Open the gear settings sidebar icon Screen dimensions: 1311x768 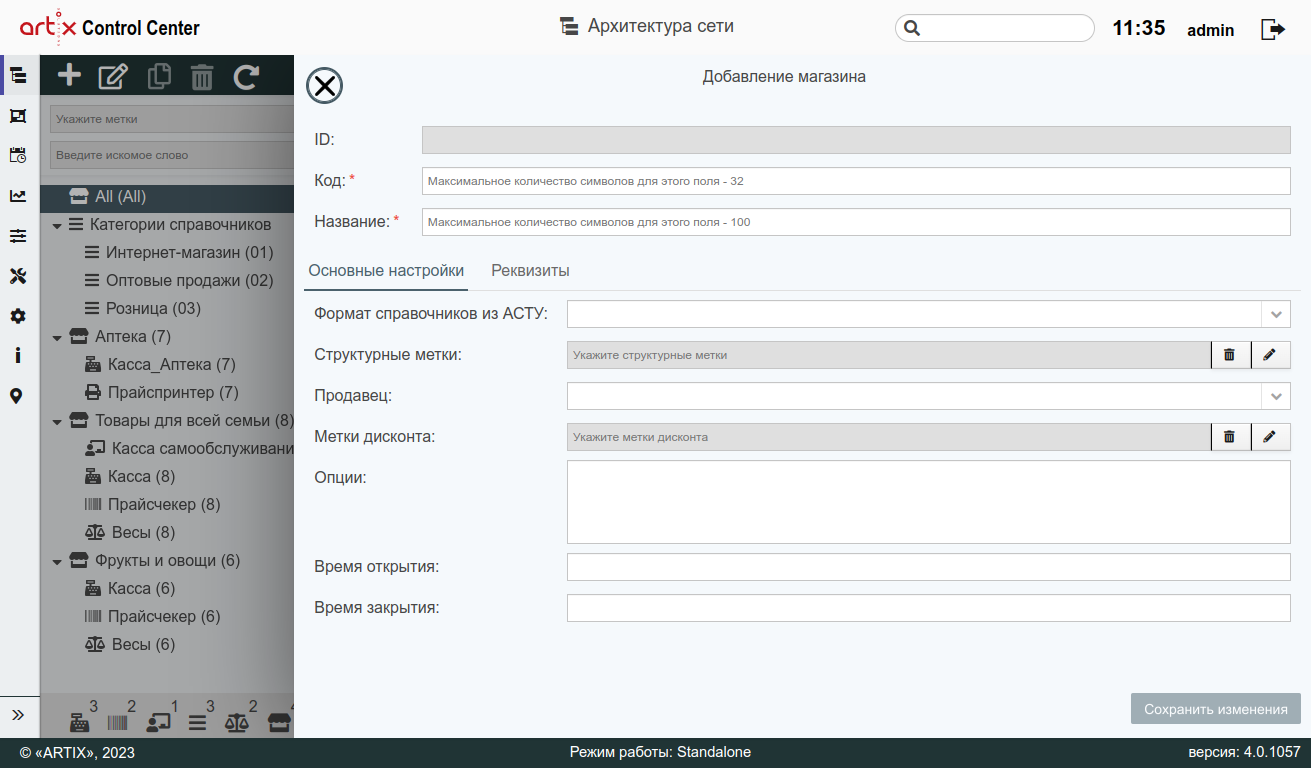(18, 316)
